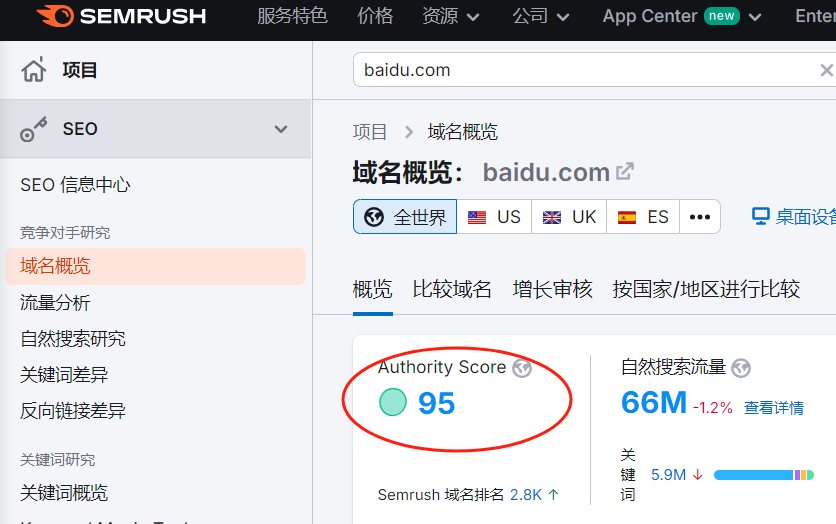This screenshot has width=836, height=524.
Task: Click 项目 breadcrumb link
Action: coord(370,132)
